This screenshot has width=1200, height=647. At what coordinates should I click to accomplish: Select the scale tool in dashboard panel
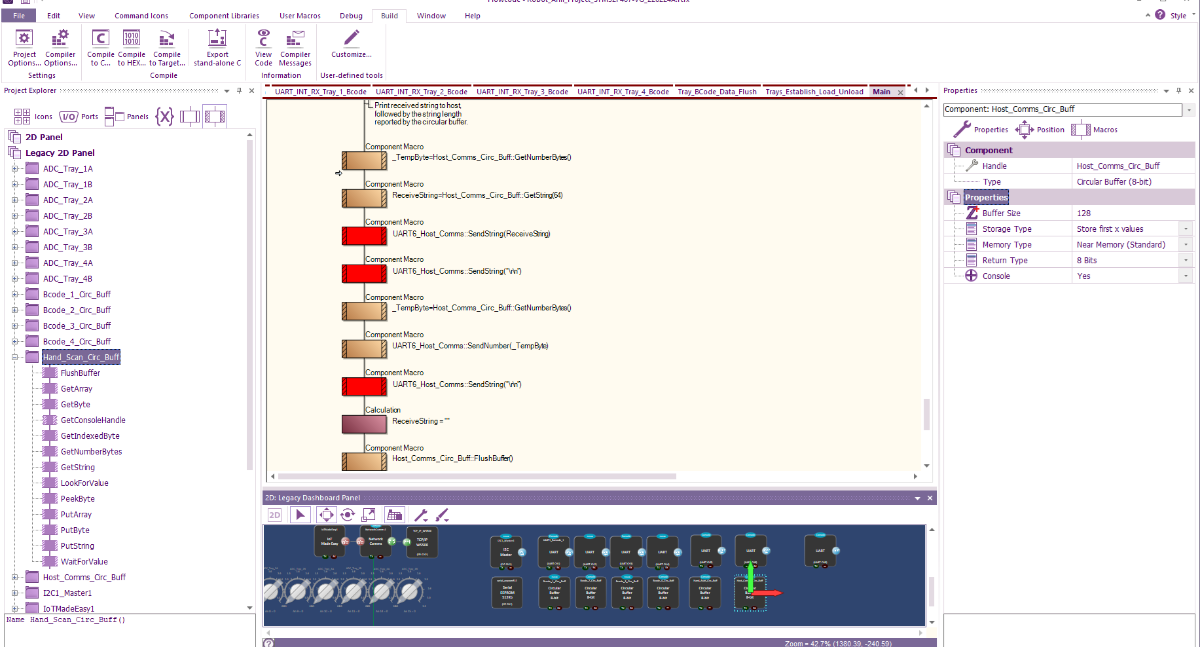pos(369,514)
